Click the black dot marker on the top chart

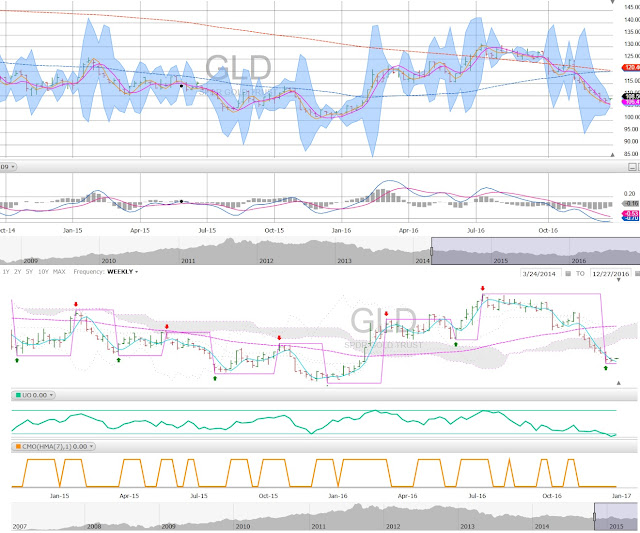182,86
